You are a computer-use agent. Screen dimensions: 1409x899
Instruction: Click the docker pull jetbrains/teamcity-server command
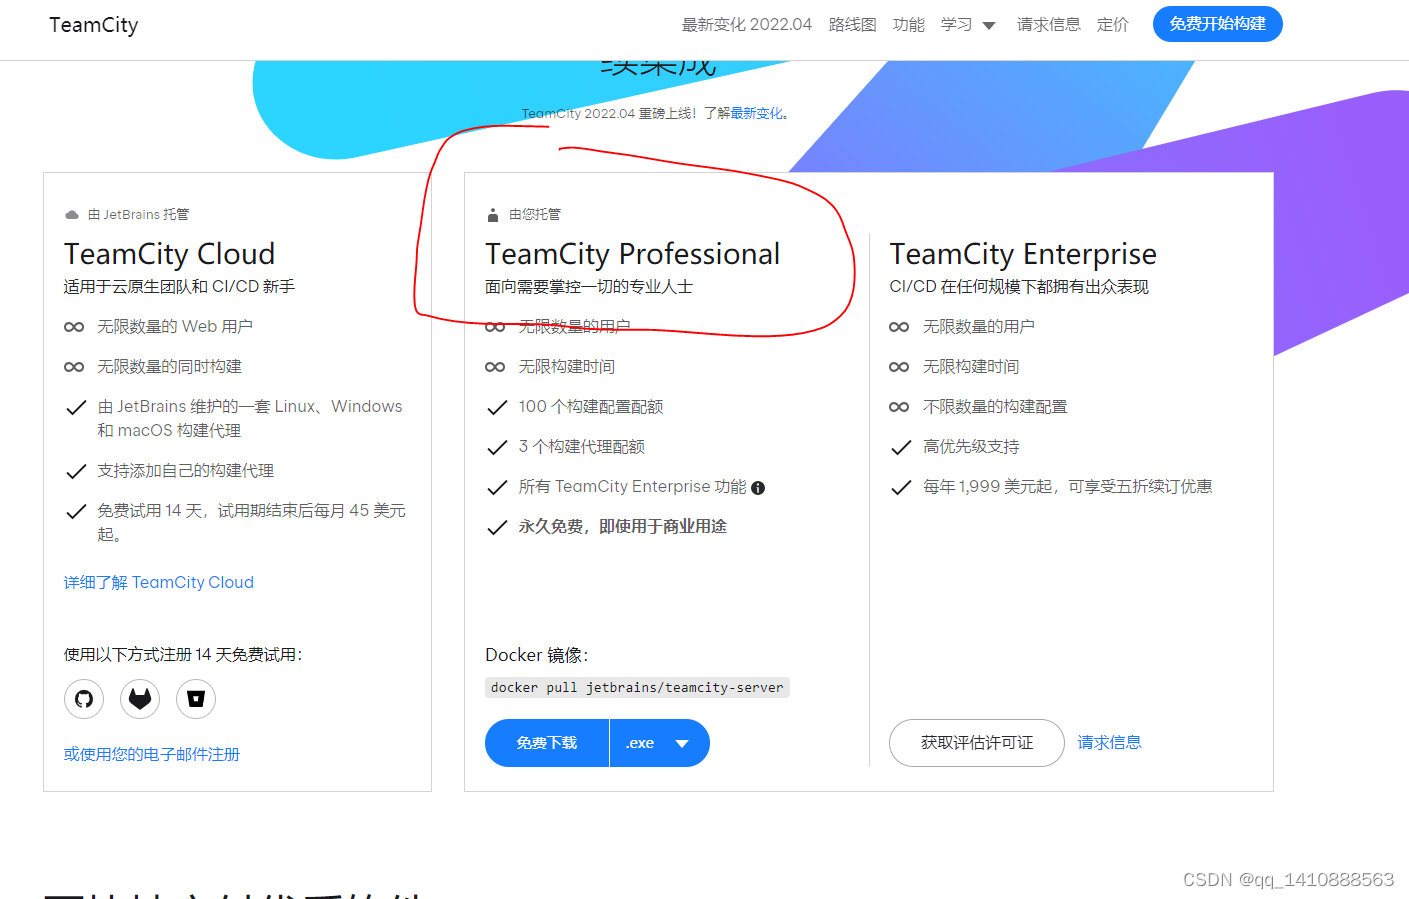pos(637,688)
